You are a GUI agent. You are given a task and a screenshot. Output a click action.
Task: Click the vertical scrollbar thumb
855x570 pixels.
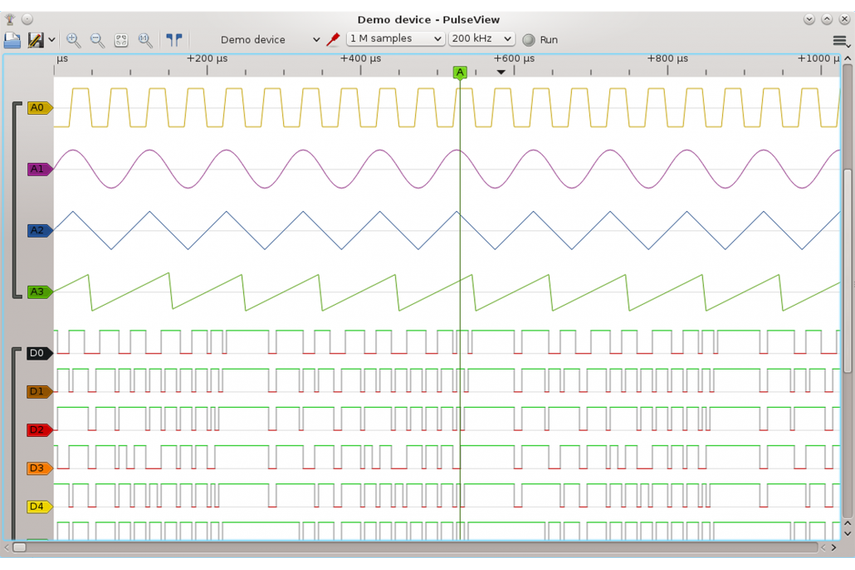pyautogui.click(x=847, y=272)
